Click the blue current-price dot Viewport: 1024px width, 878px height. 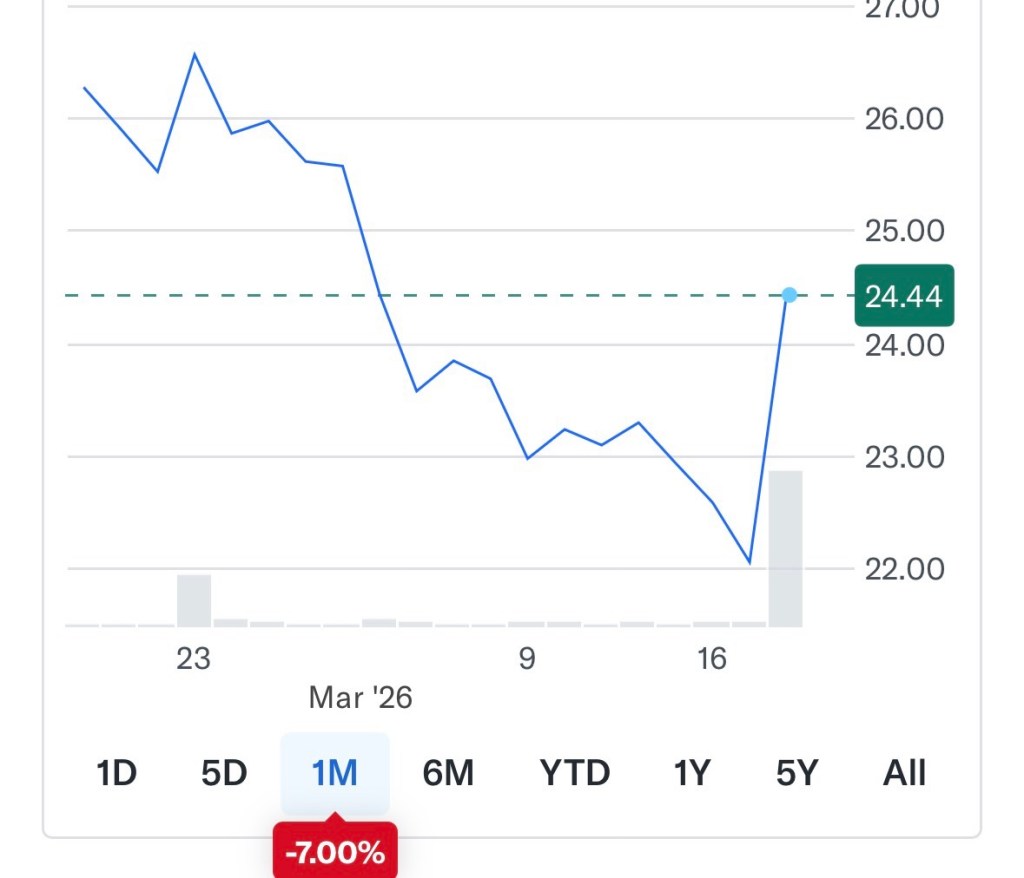[789, 295]
